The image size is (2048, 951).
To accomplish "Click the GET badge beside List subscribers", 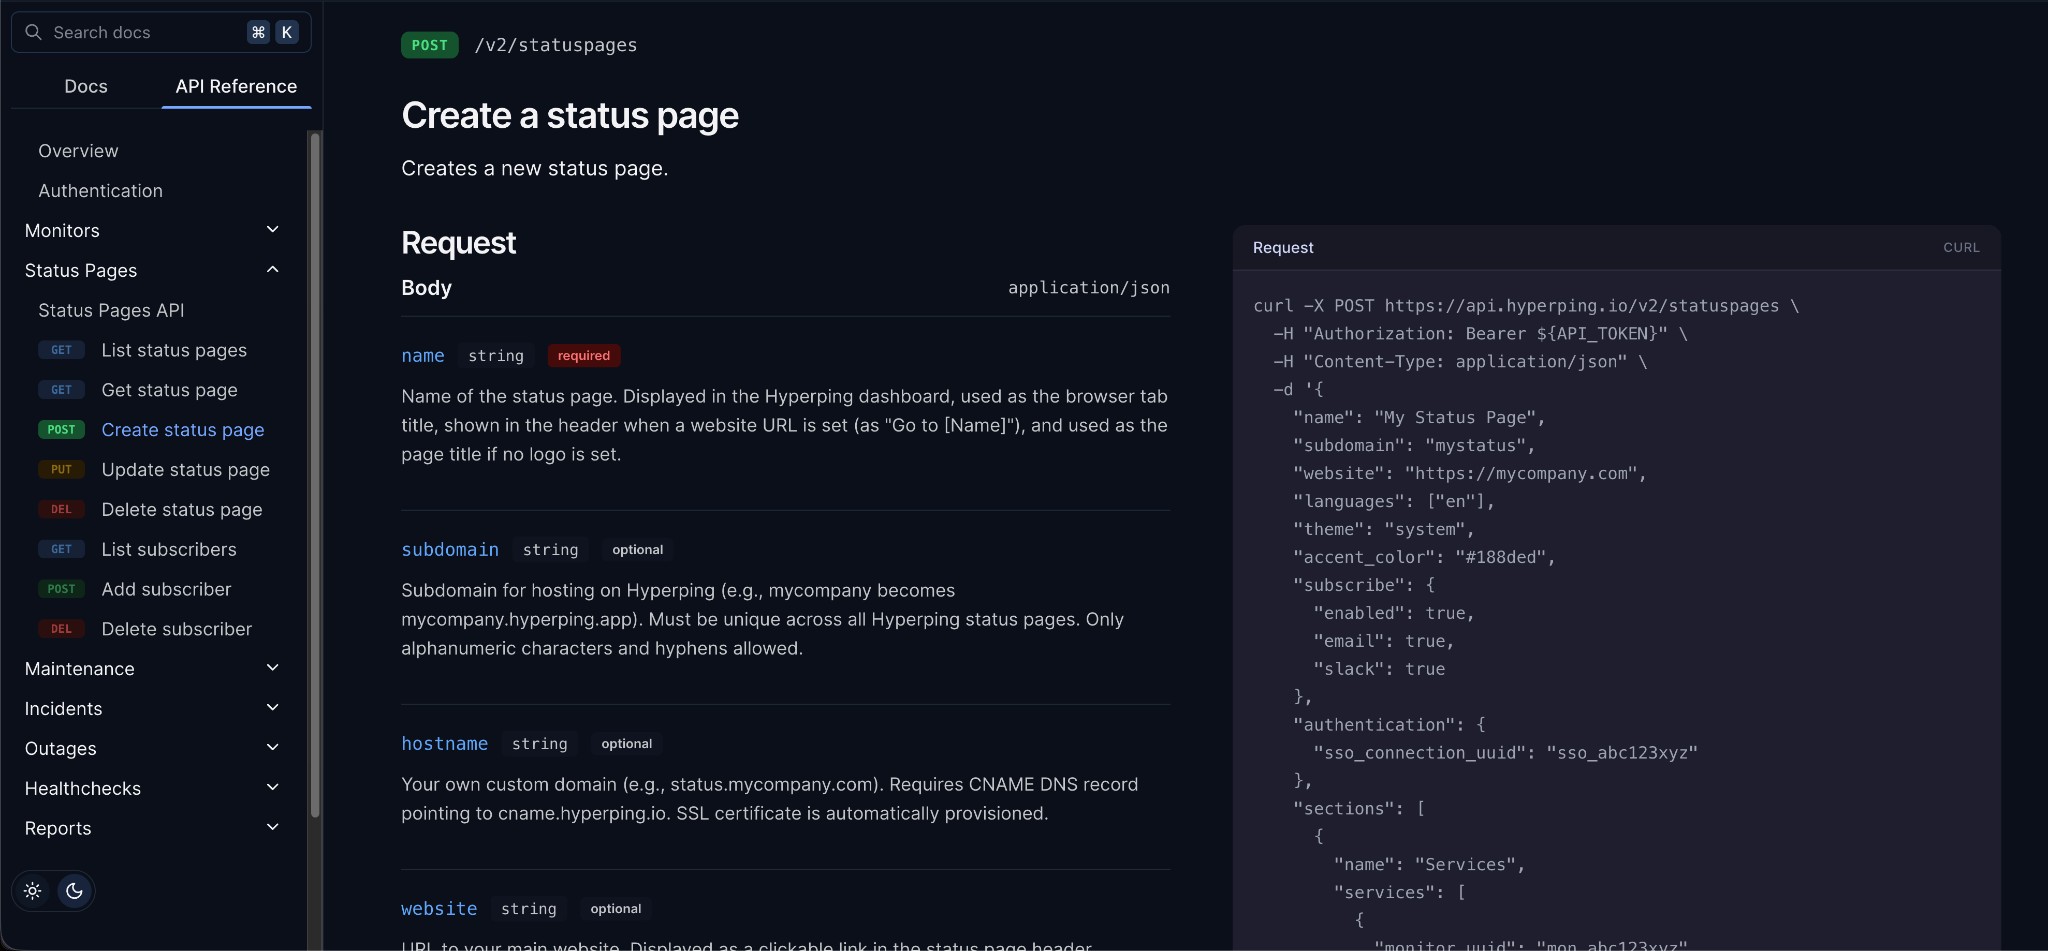I will (61, 549).
